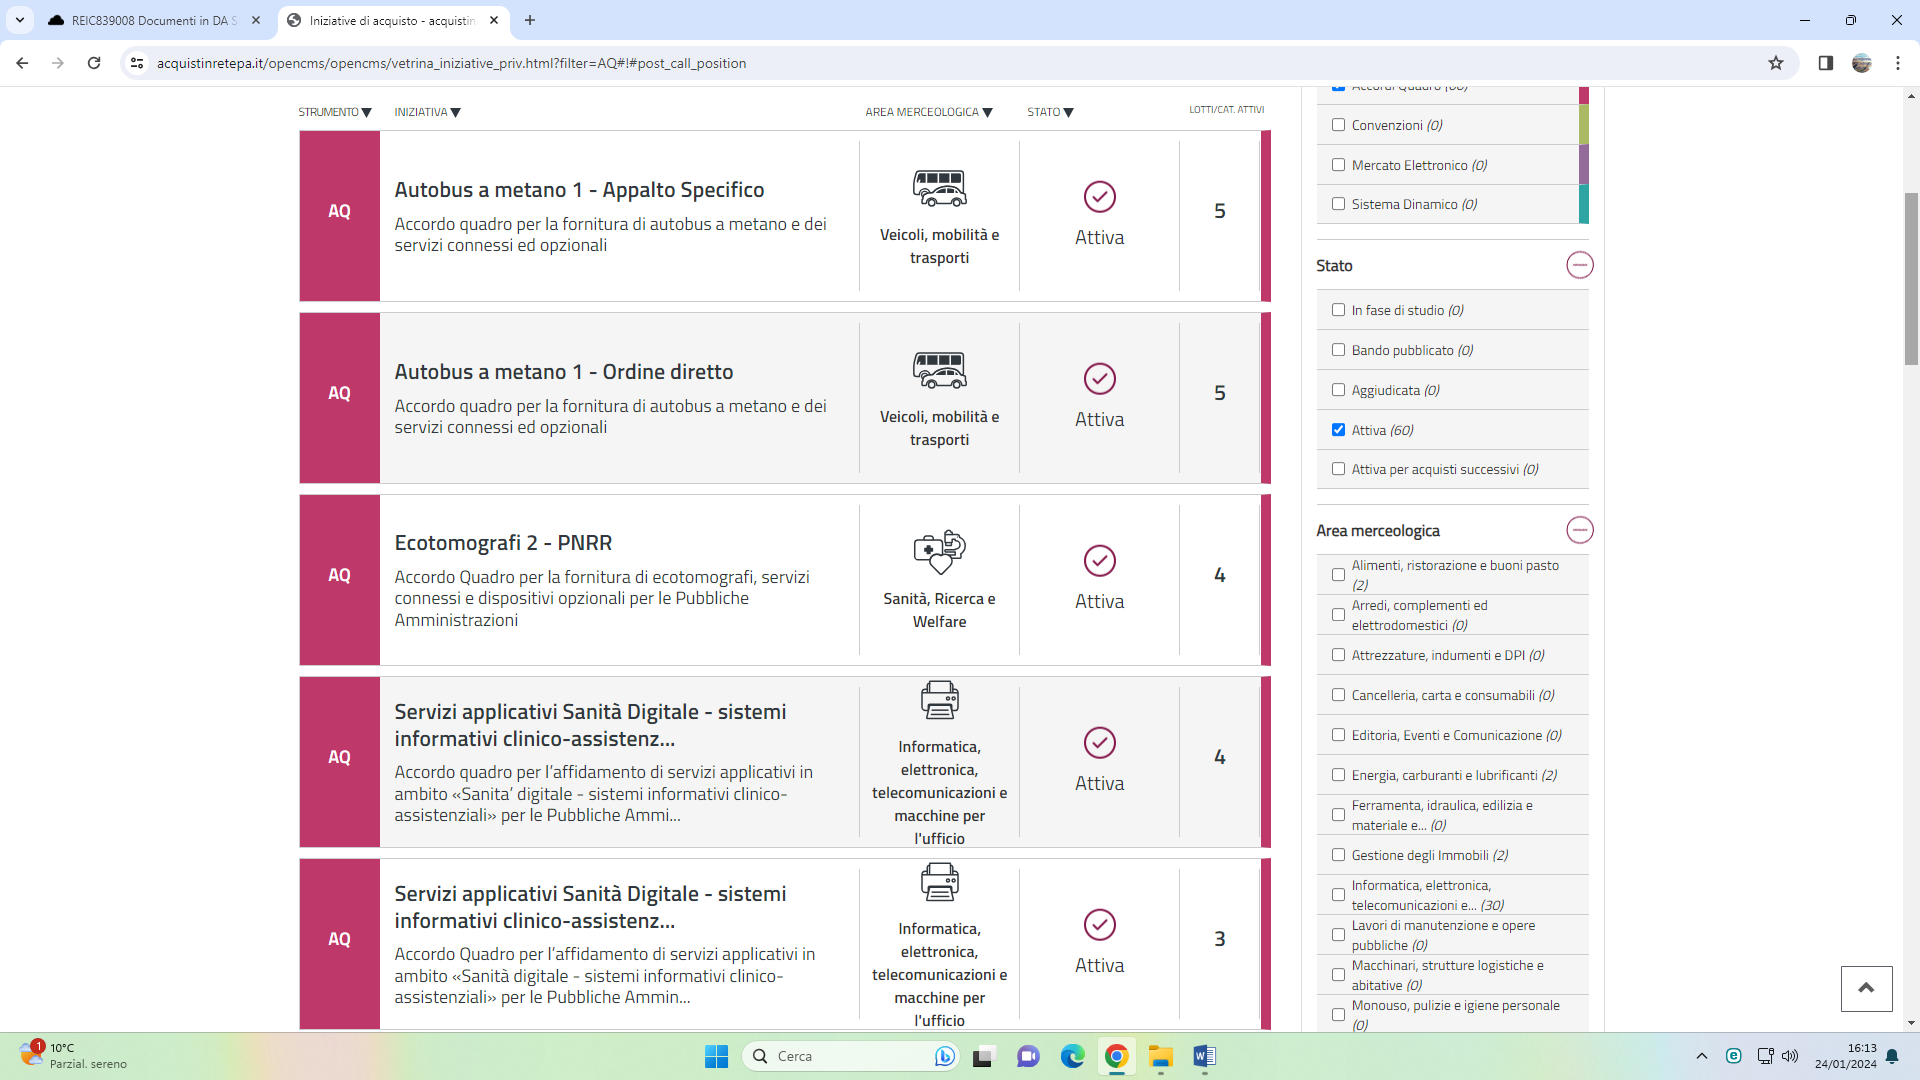Collapse the Stato filter section
The width and height of the screenshot is (1920, 1080).
click(1579, 265)
